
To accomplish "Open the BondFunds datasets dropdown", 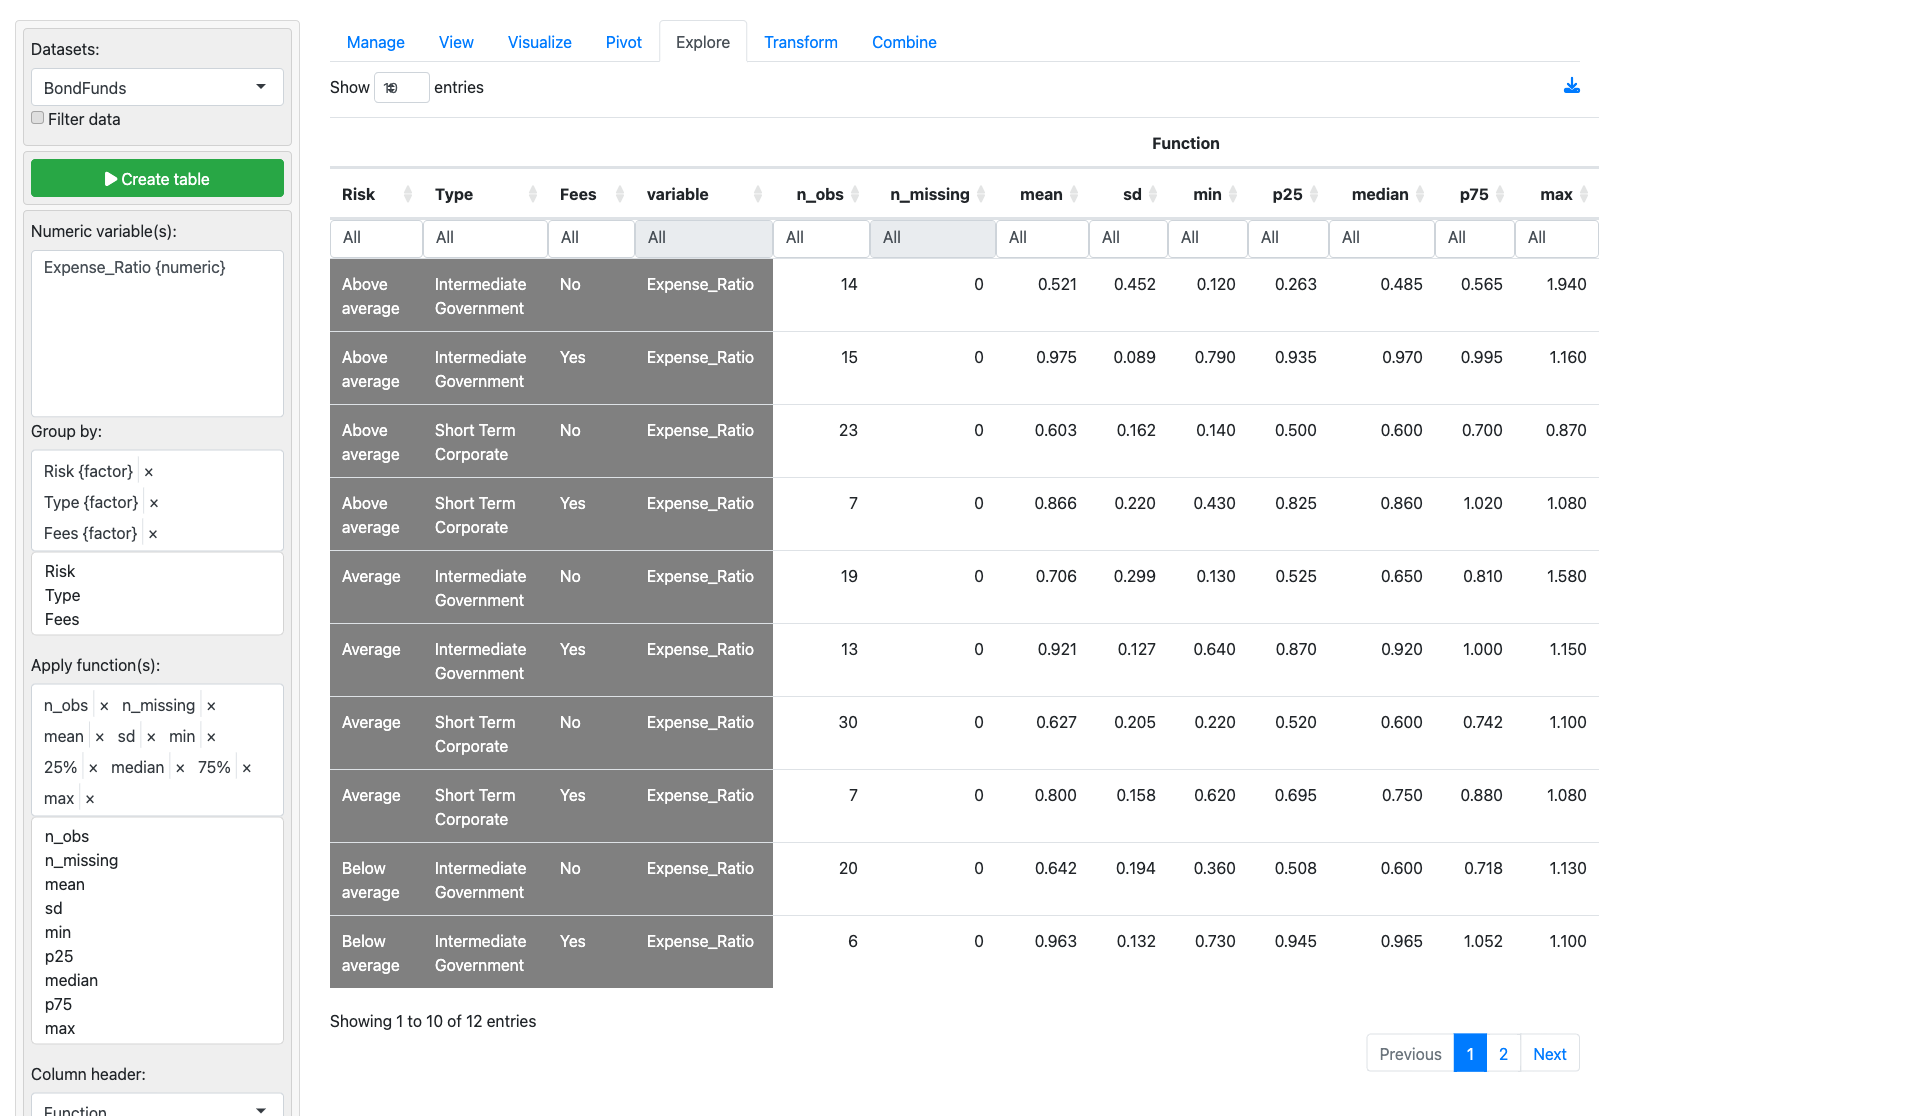I will point(157,88).
